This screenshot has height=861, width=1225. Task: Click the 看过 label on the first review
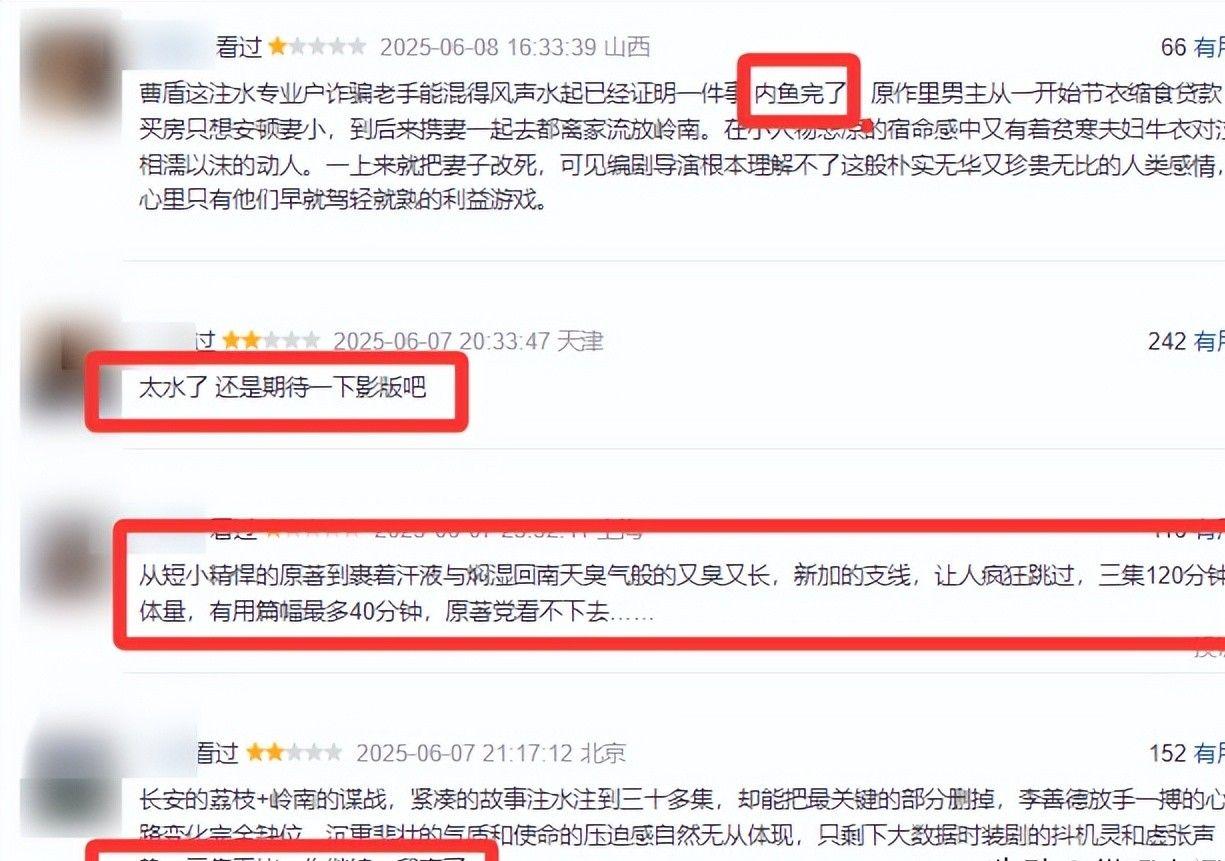[237, 47]
